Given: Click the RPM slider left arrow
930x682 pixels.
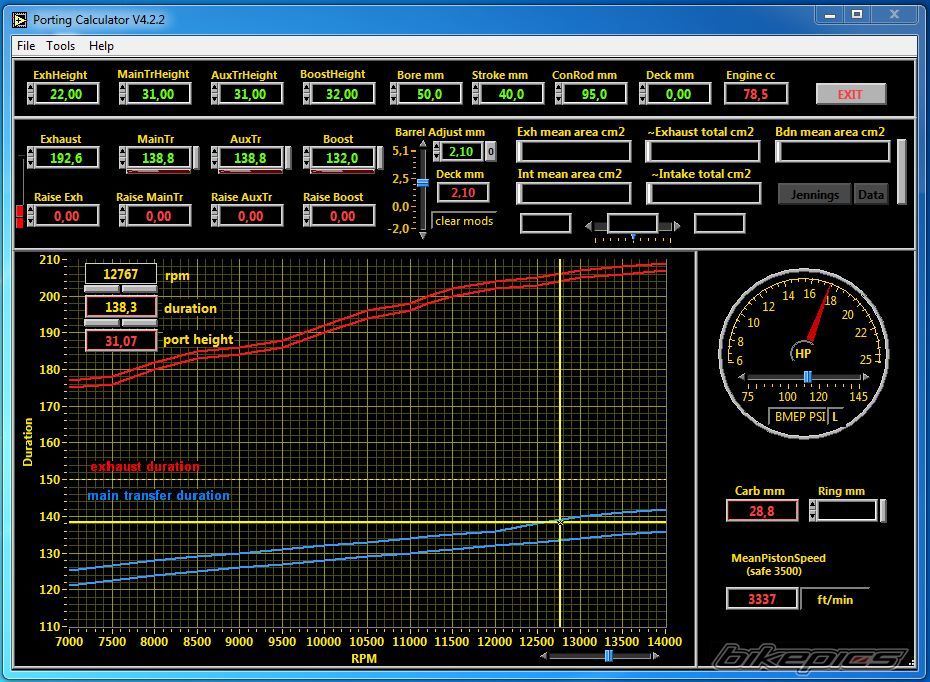Looking at the screenshot, I should click(x=544, y=656).
